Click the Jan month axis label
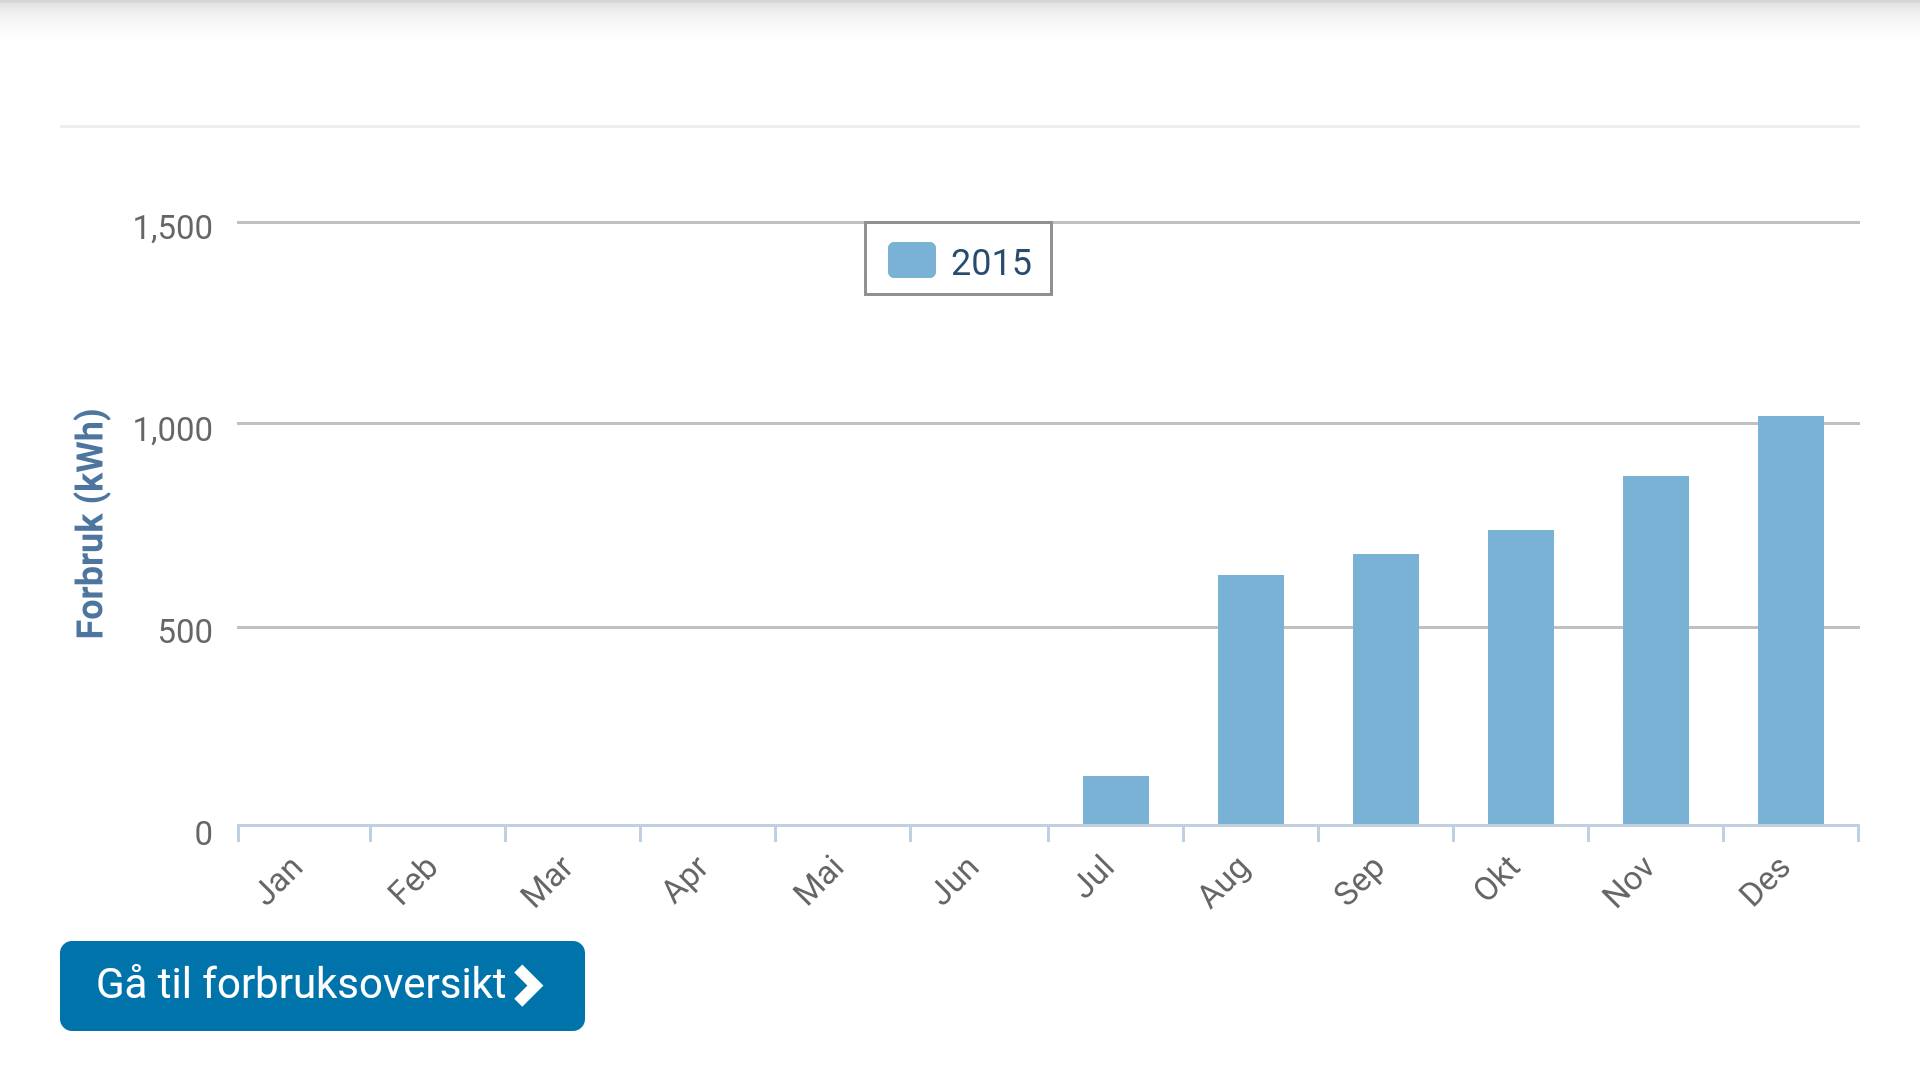This screenshot has height=1080, width=1920. 280,880
